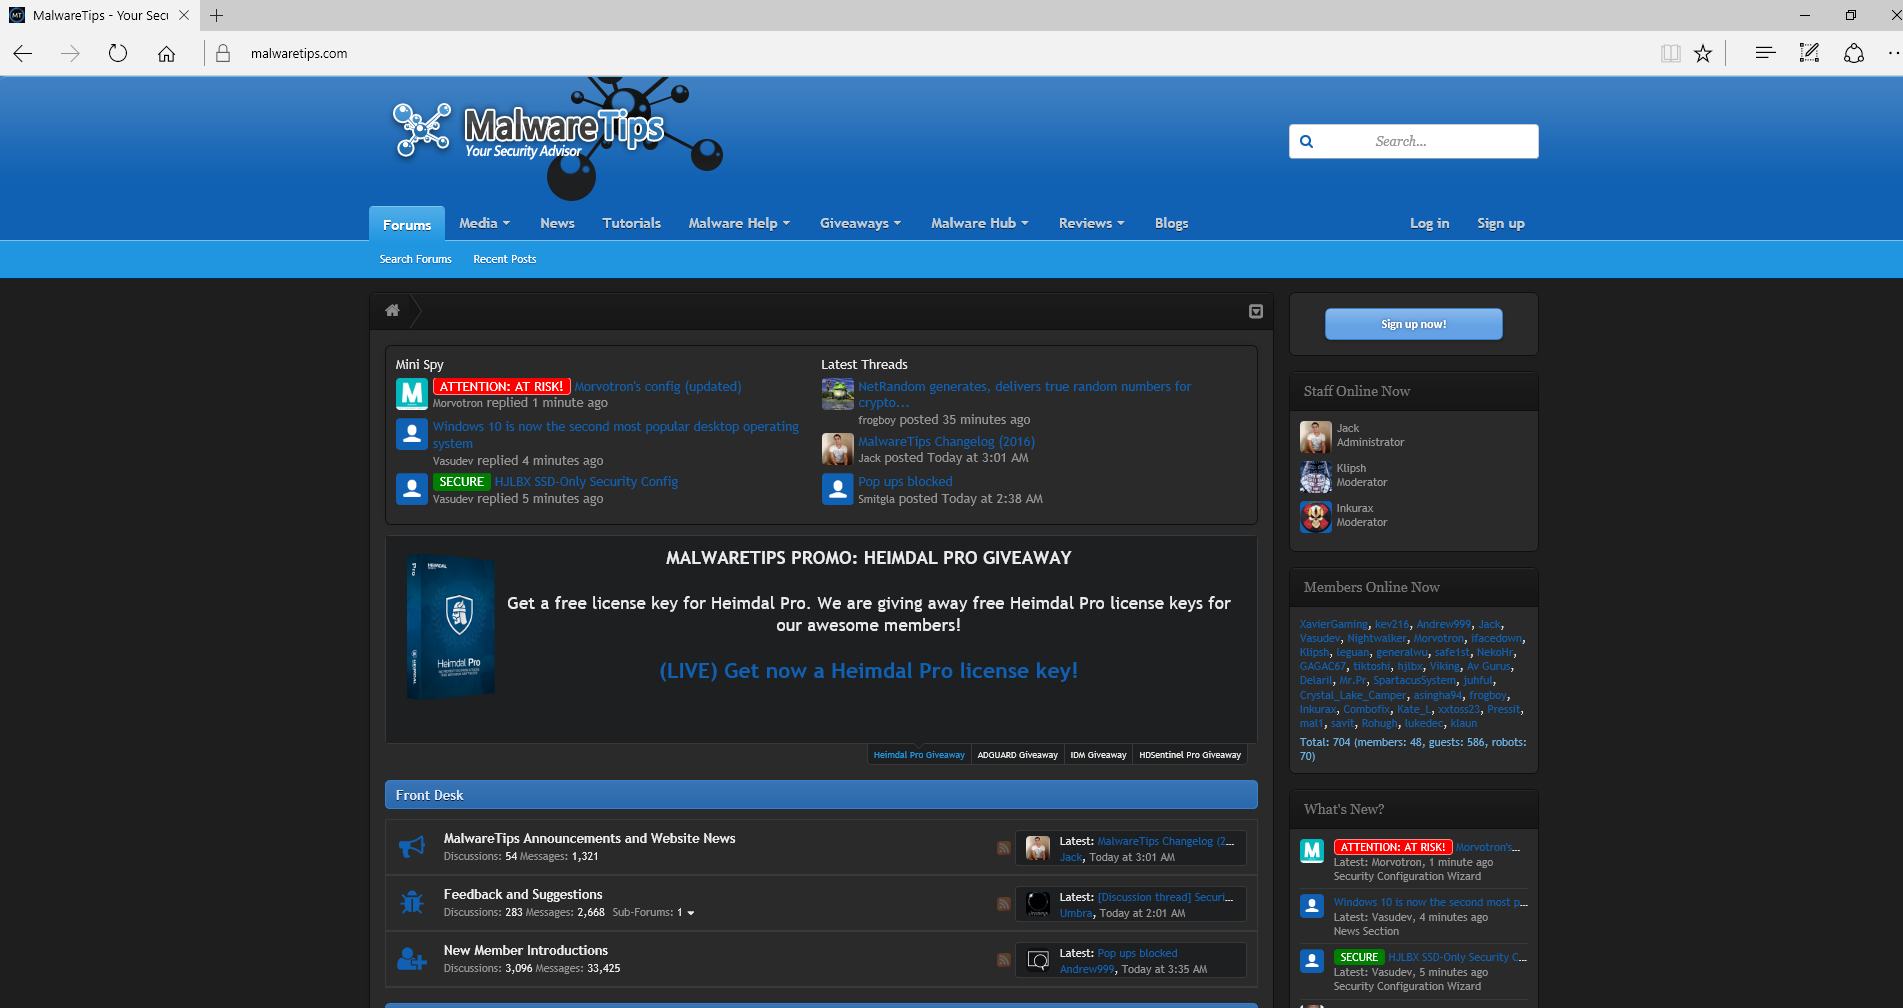The height and width of the screenshot is (1008, 1903).
Task: View Inkurax's staff avatar
Action: [1316, 517]
